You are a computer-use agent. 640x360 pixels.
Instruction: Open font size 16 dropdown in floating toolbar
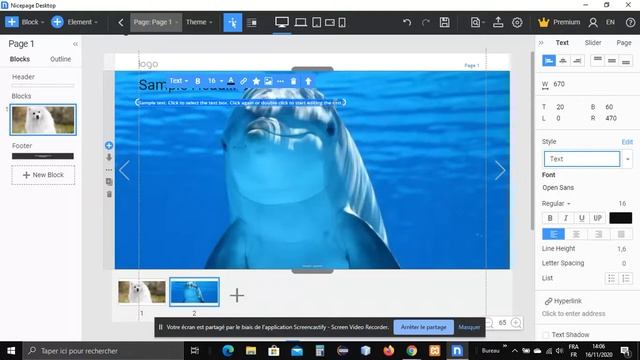215,81
